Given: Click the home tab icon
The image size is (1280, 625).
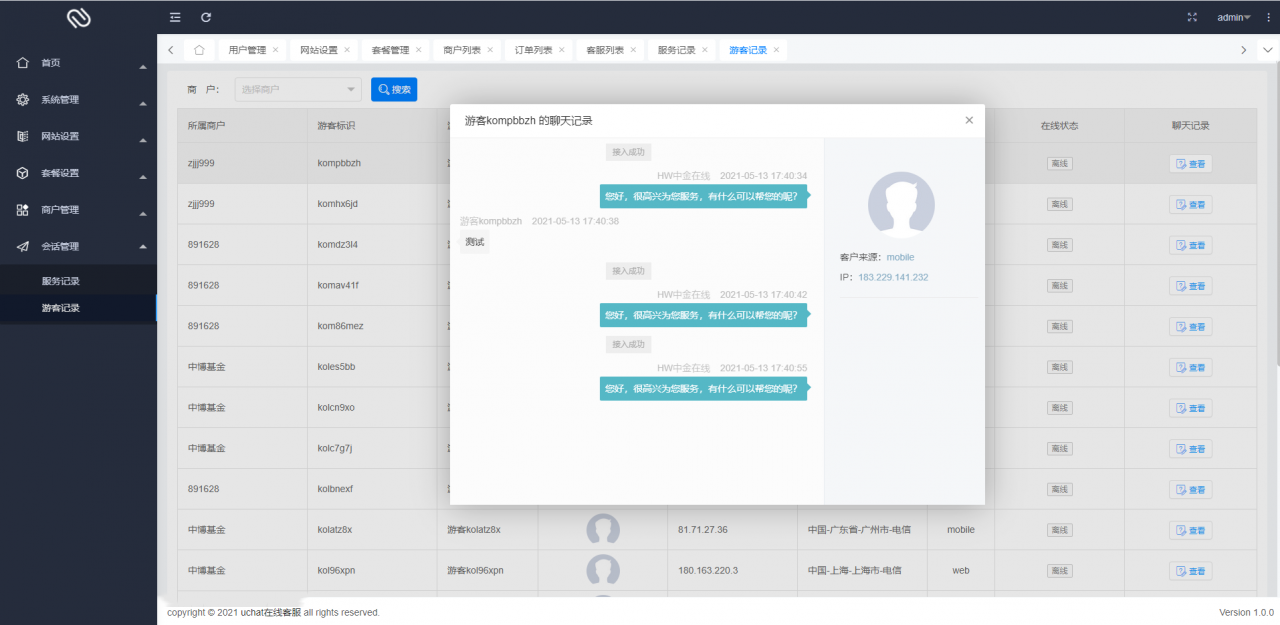Looking at the screenshot, I should point(199,50).
